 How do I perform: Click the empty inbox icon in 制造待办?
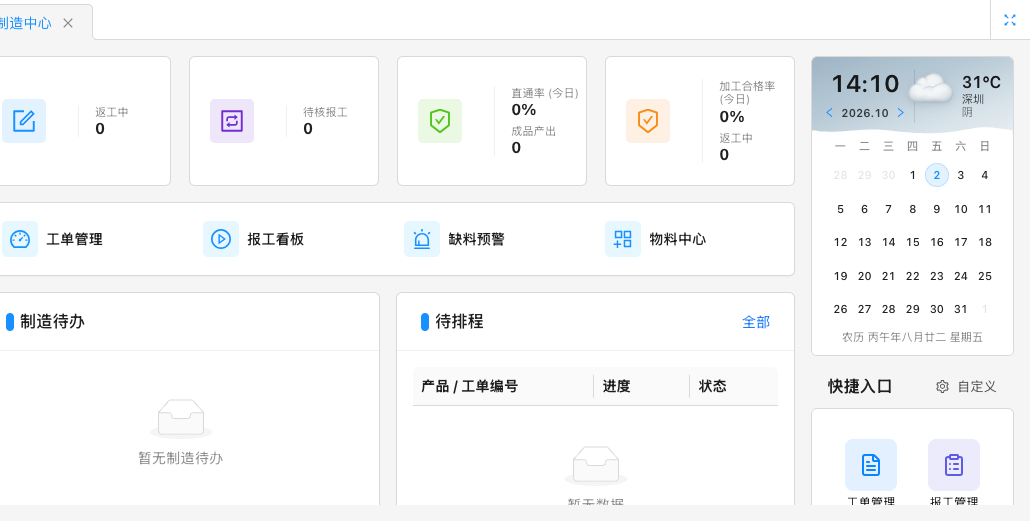pos(181,419)
